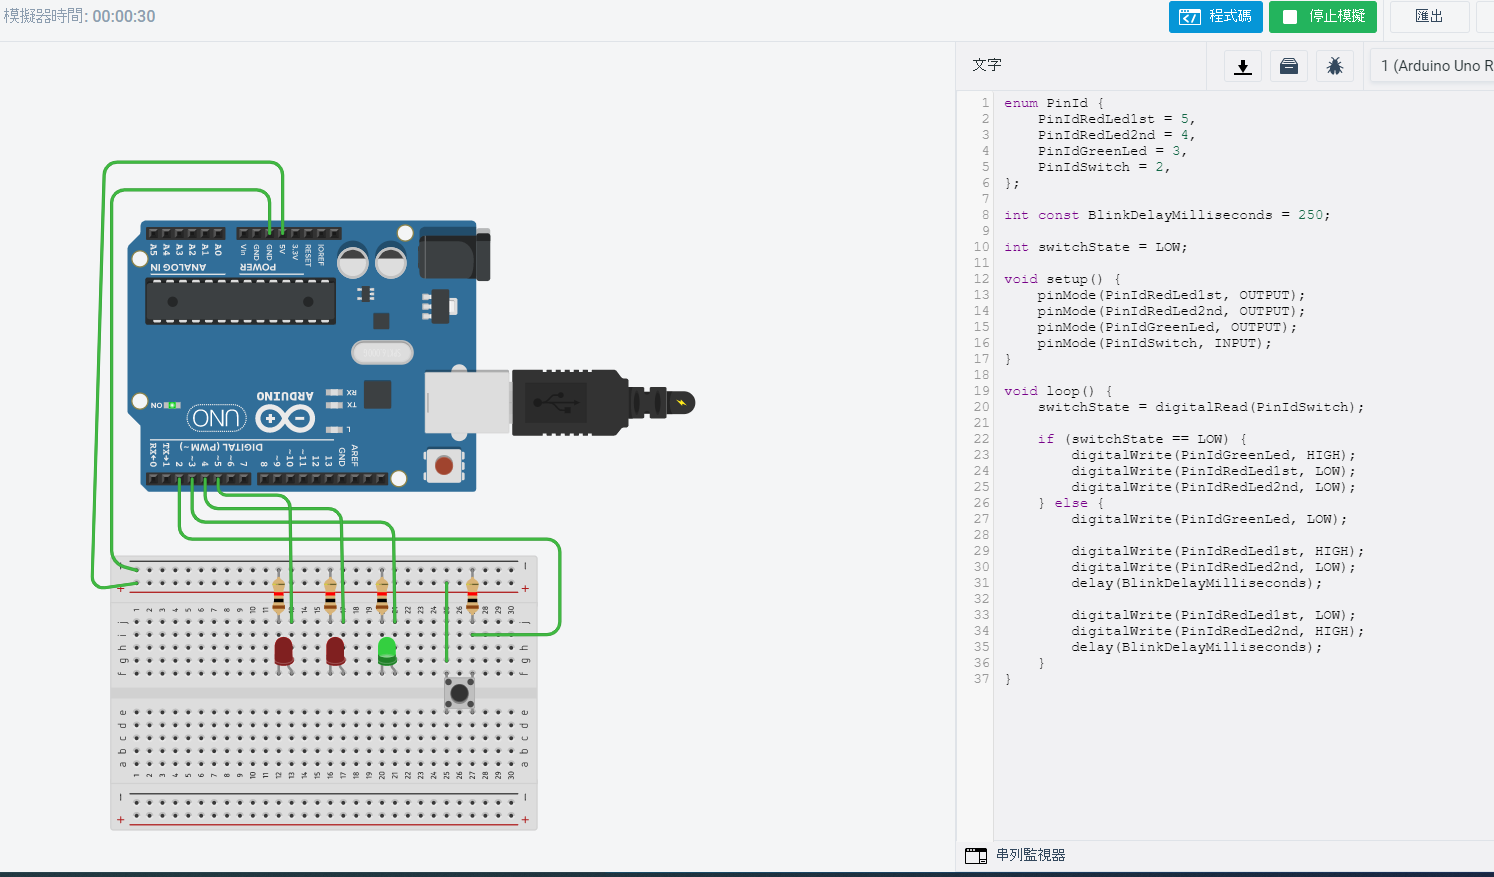Click the serial monitor icon at bottom
This screenshot has width=1494, height=877.
click(x=975, y=855)
